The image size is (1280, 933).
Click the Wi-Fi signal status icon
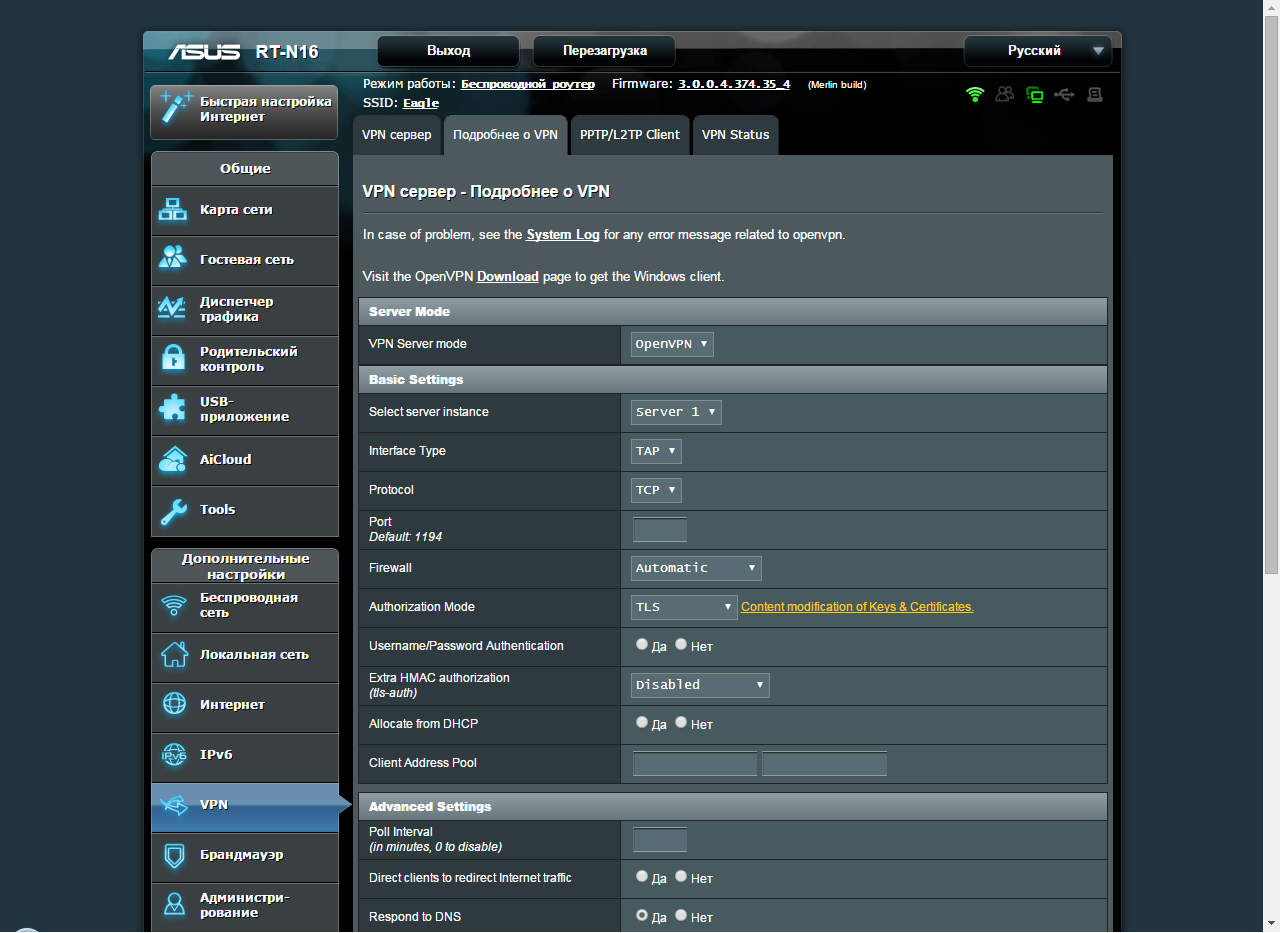pyautogui.click(x=975, y=95)
